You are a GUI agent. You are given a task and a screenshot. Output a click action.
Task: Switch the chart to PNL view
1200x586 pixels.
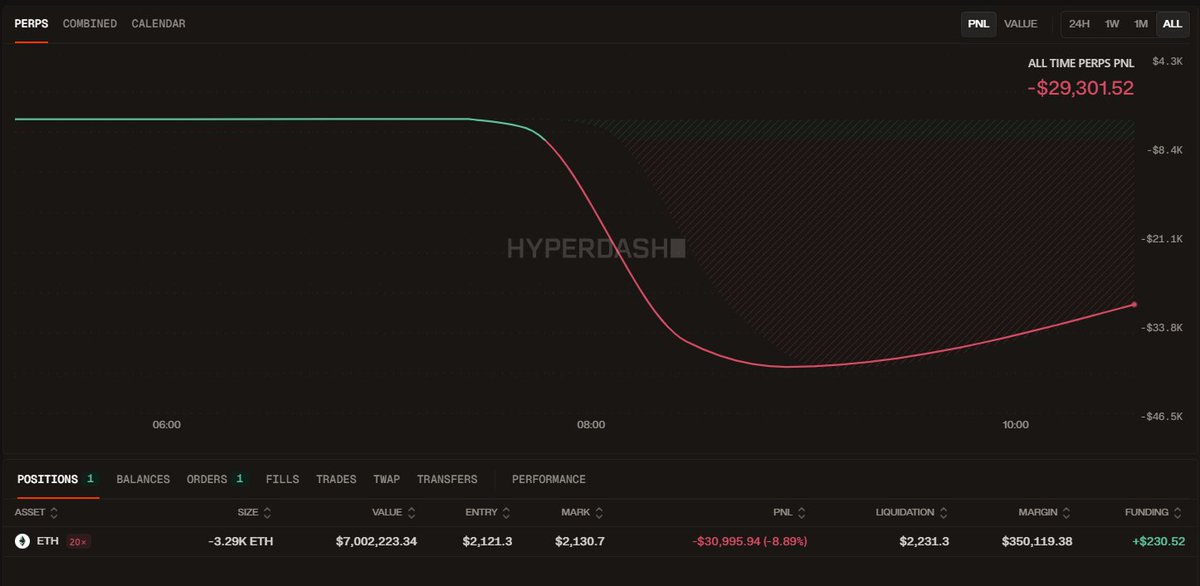point(977,23)
